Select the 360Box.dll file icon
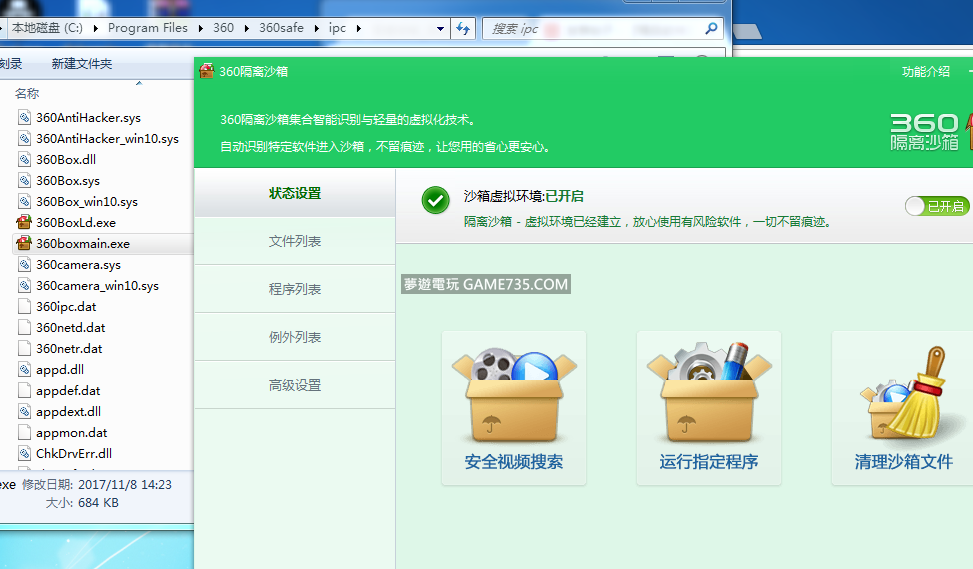The width and height of the screenshot is (973, 569). [24, 159]
